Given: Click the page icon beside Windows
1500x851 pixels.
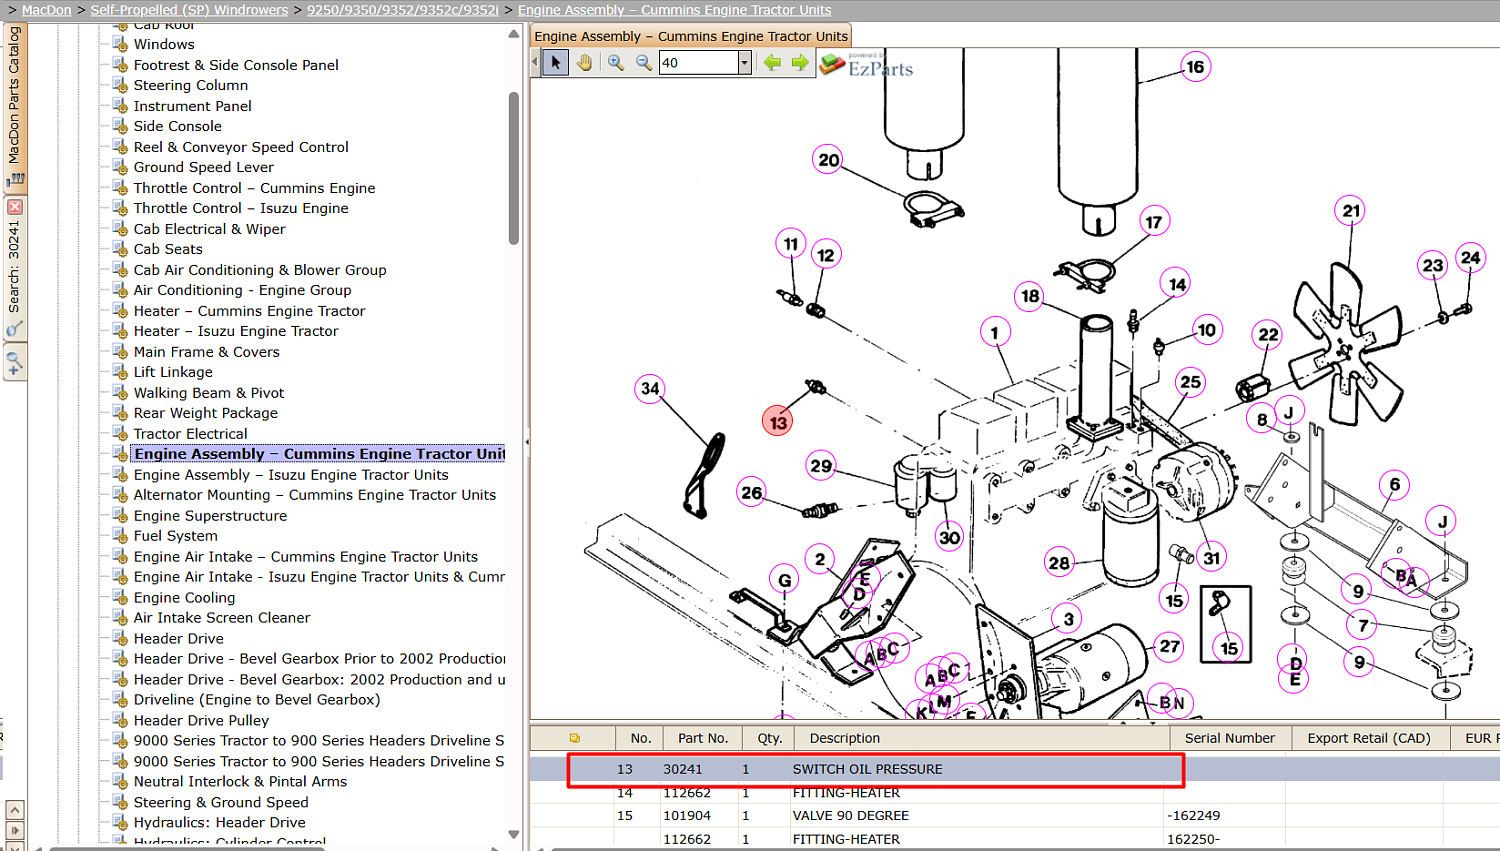Looking at the screenshot, I should [120, 44].
